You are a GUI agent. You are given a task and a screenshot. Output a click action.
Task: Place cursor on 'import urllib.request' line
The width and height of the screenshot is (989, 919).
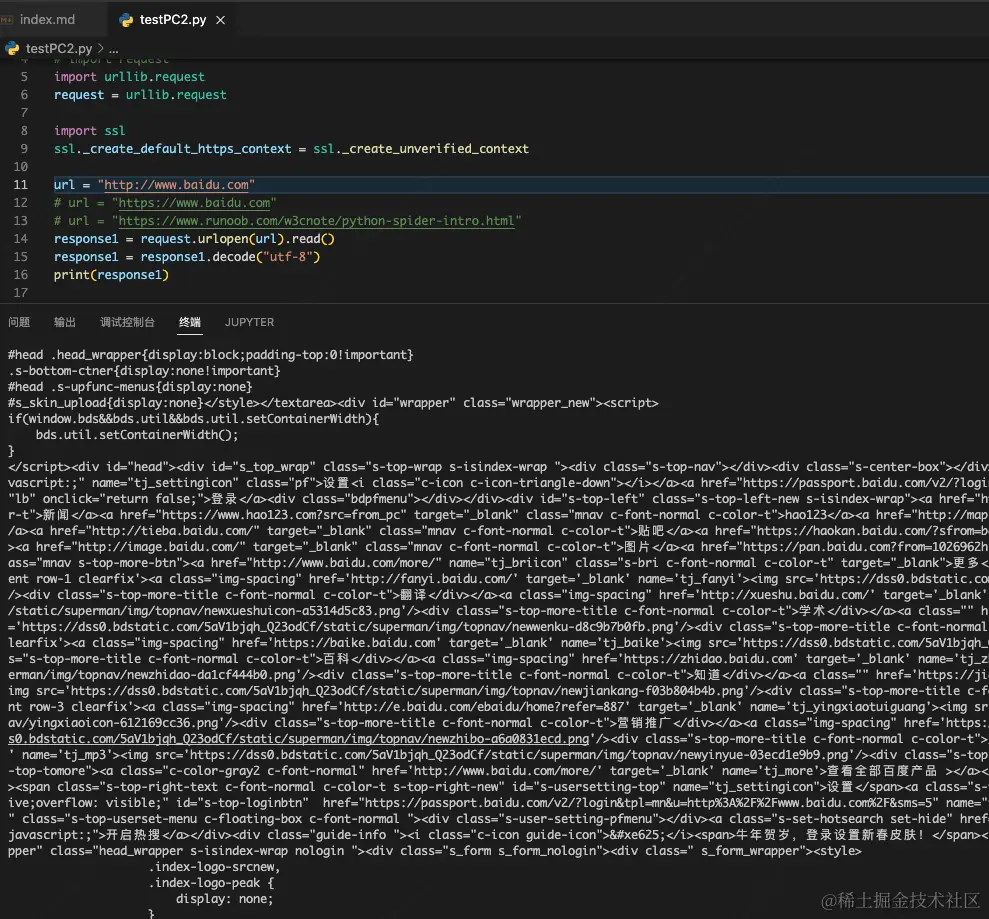(x=129, y=77)
